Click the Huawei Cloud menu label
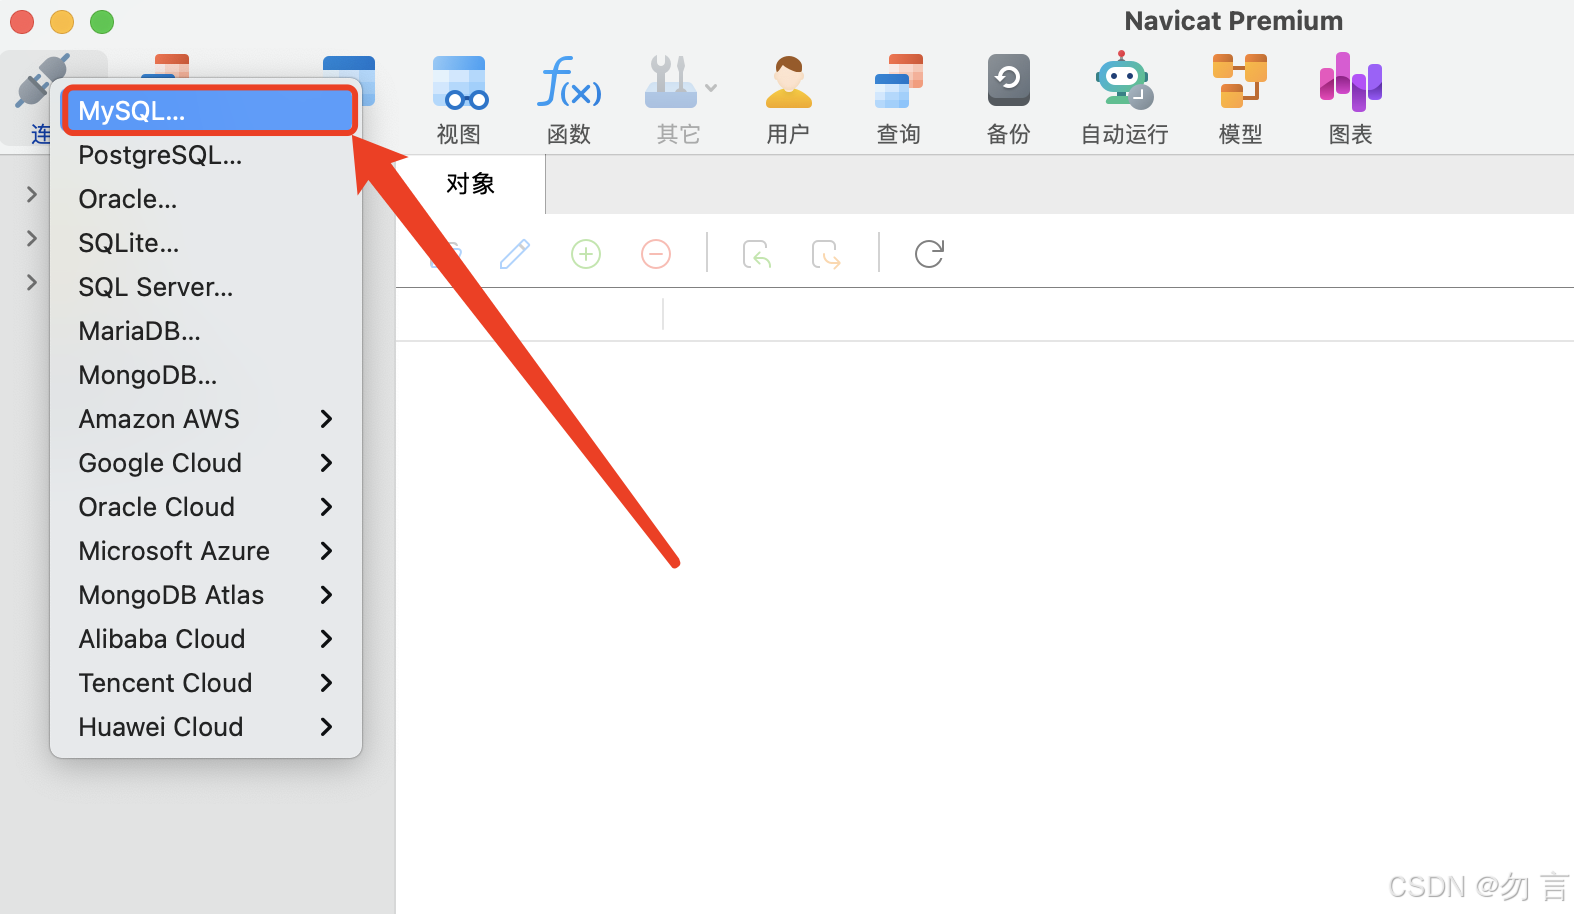 (x=161, y=727)
